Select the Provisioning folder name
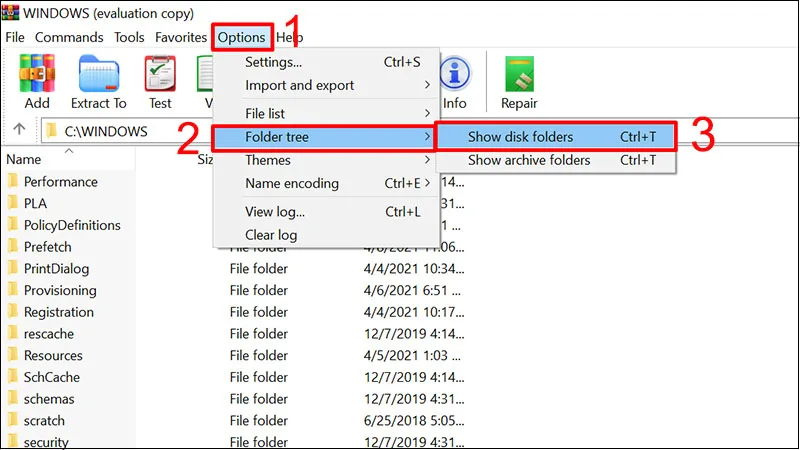This screenshot has width=800, height=450. (x=60, y=290)
